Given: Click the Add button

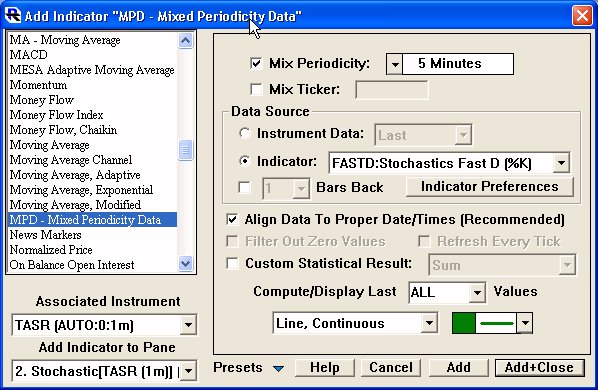Looking at the screenshot, I should pyautogui.click(x=458, y=368).
